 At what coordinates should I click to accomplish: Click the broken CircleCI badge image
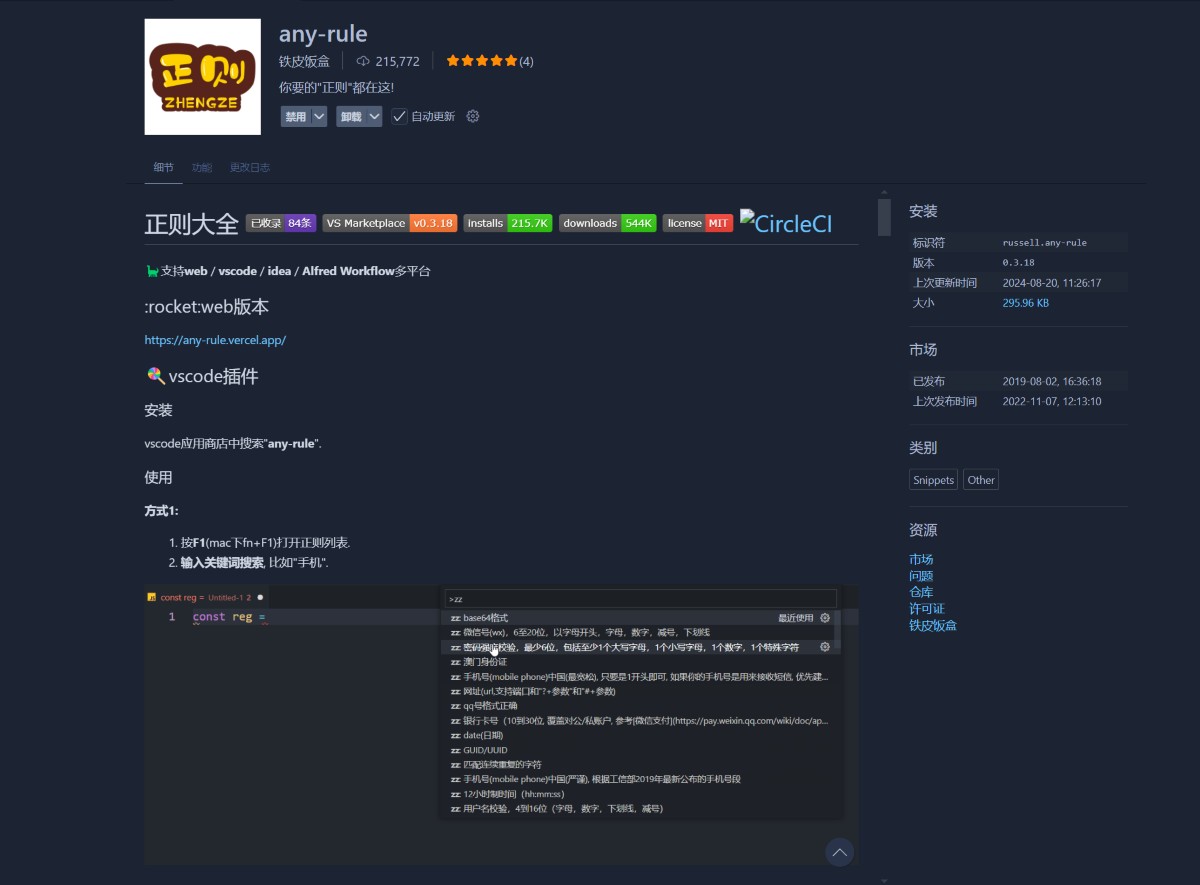(x=786, y=222)
